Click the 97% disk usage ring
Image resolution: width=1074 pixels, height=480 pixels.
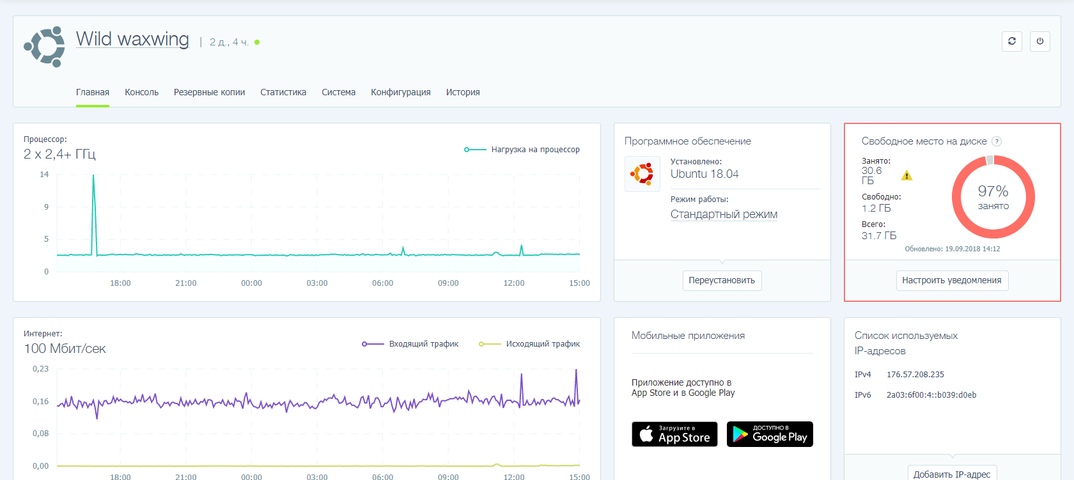993,196
